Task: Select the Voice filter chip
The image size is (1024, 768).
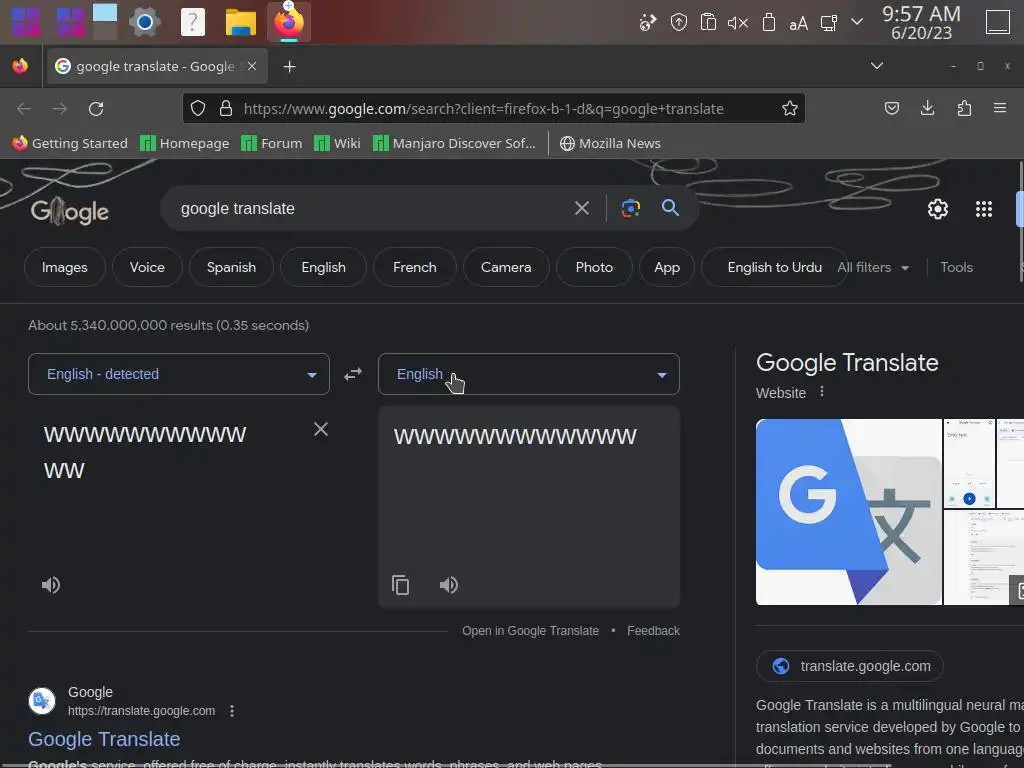Action: point(147,267)
